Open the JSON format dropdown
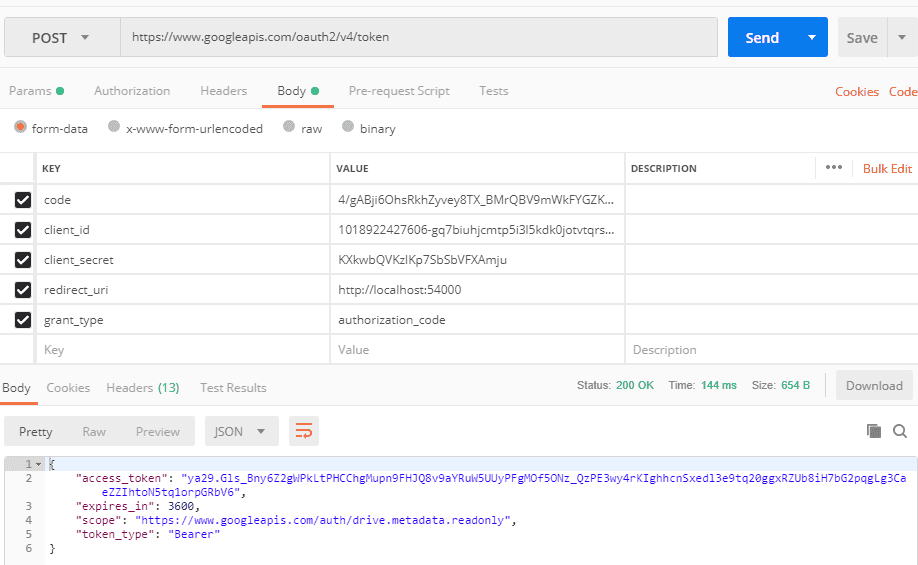The height and width of the screenshot is (565, 918). 242,432
